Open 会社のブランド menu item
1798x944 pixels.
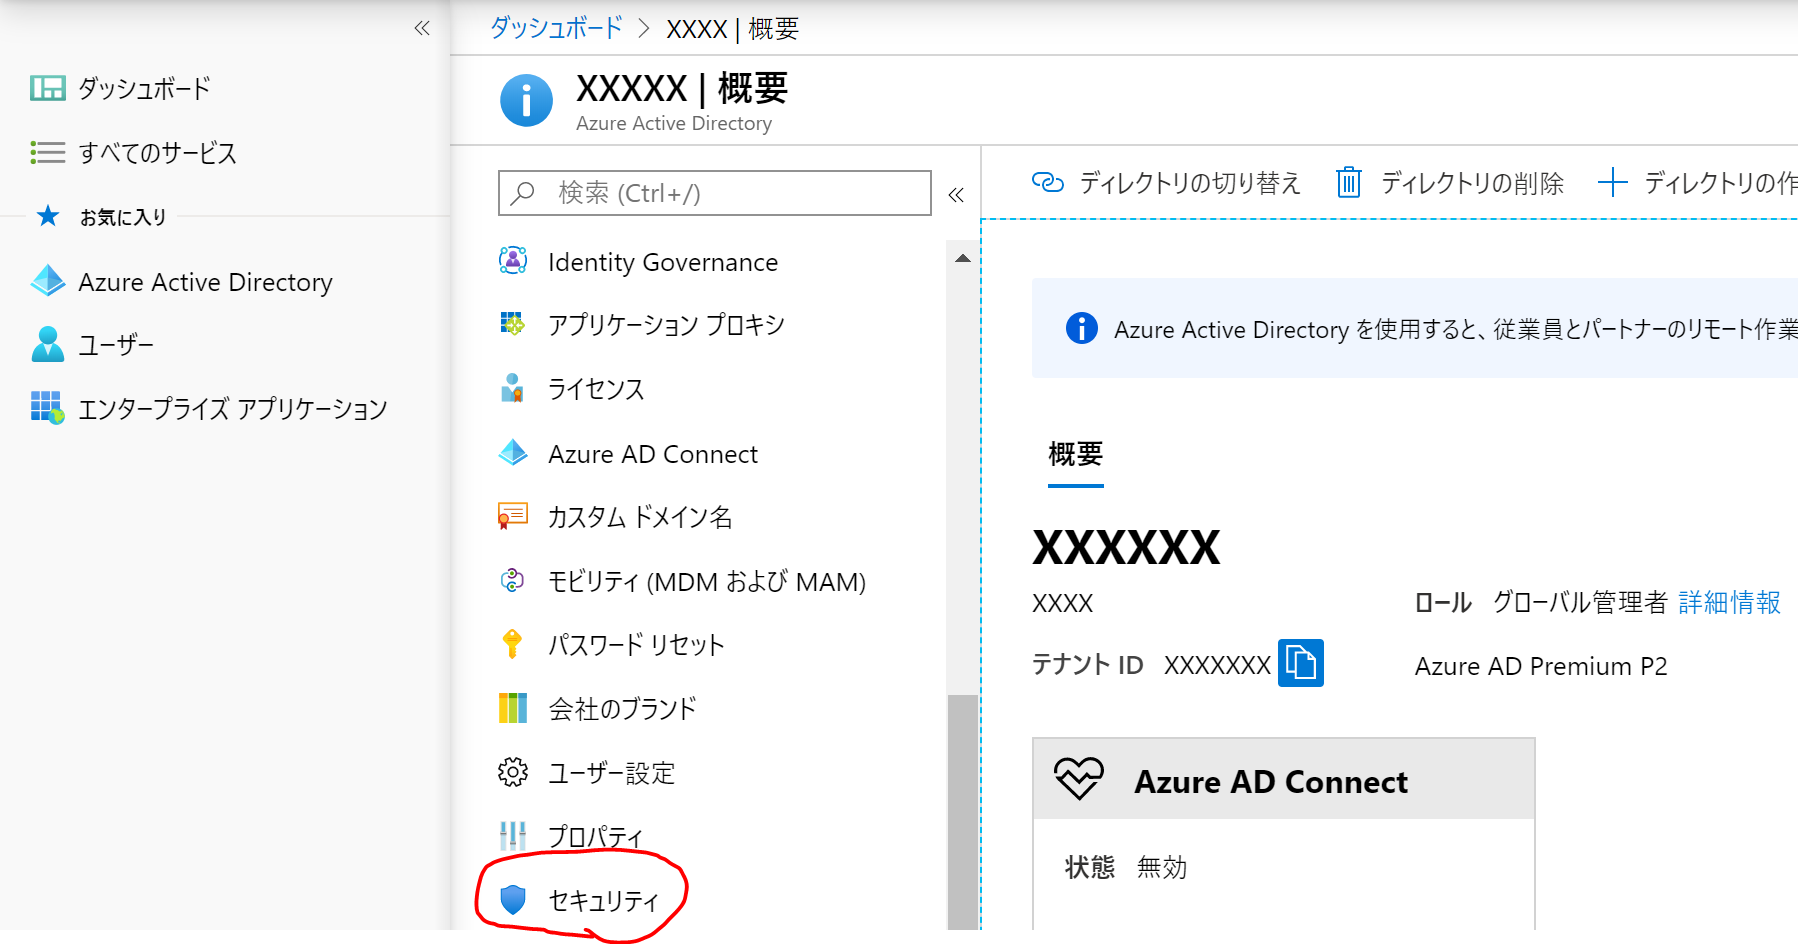(x=622, y=709)
